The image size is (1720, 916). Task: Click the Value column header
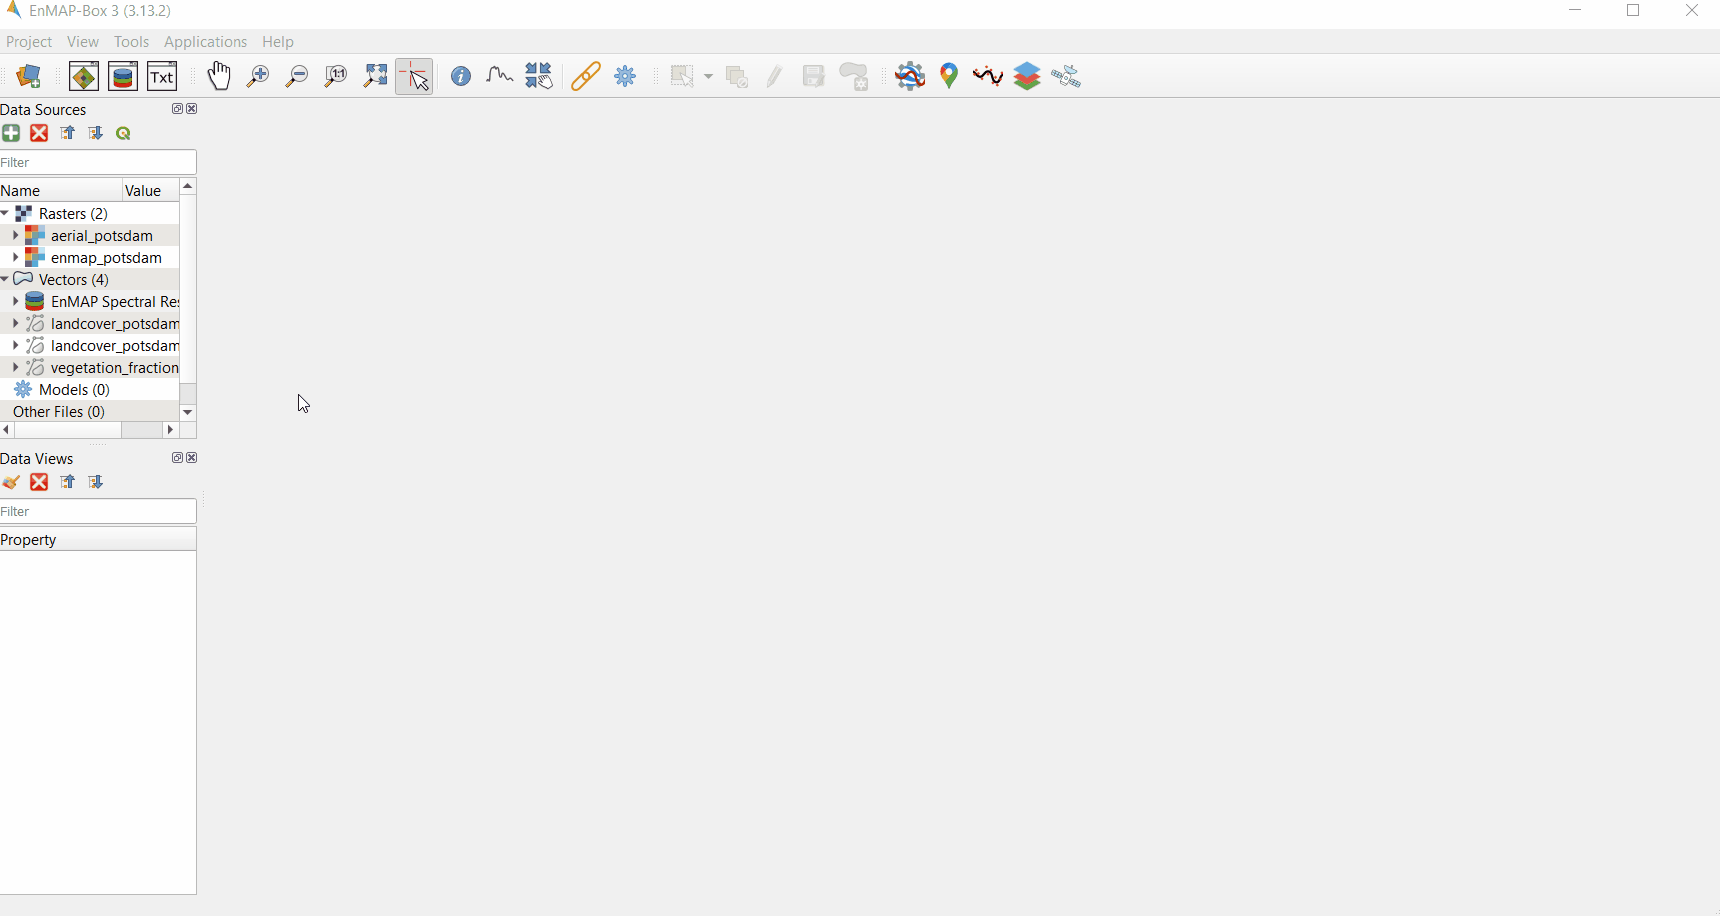point(150,190)
